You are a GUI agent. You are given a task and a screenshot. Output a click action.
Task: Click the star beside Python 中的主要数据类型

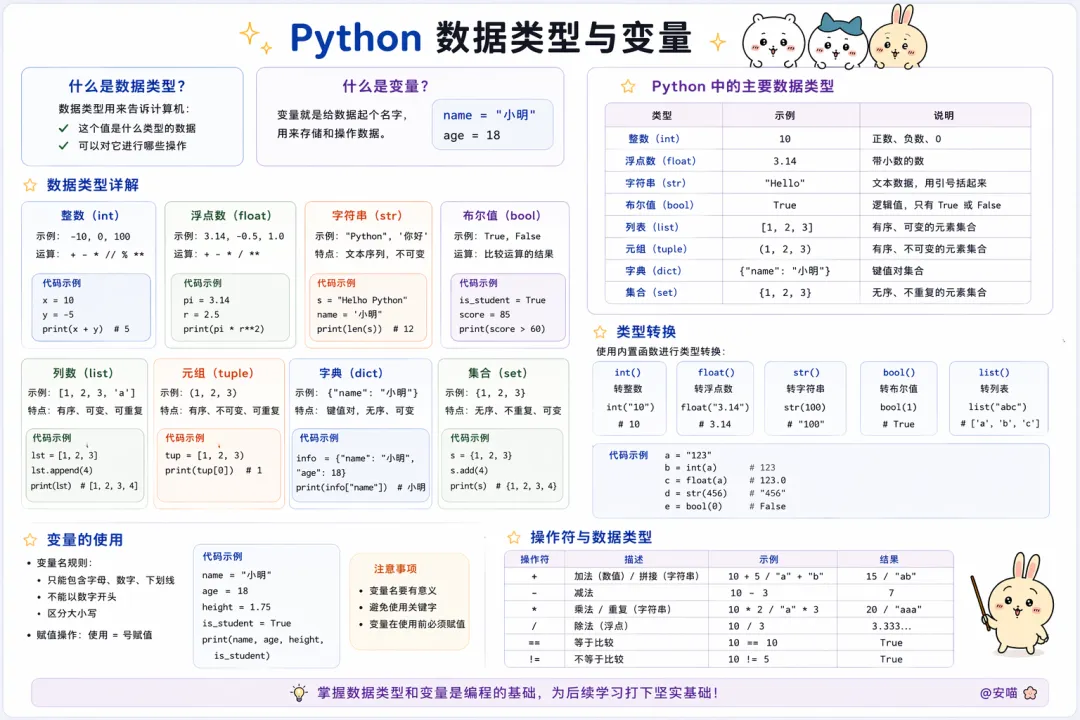click(627, 86)
